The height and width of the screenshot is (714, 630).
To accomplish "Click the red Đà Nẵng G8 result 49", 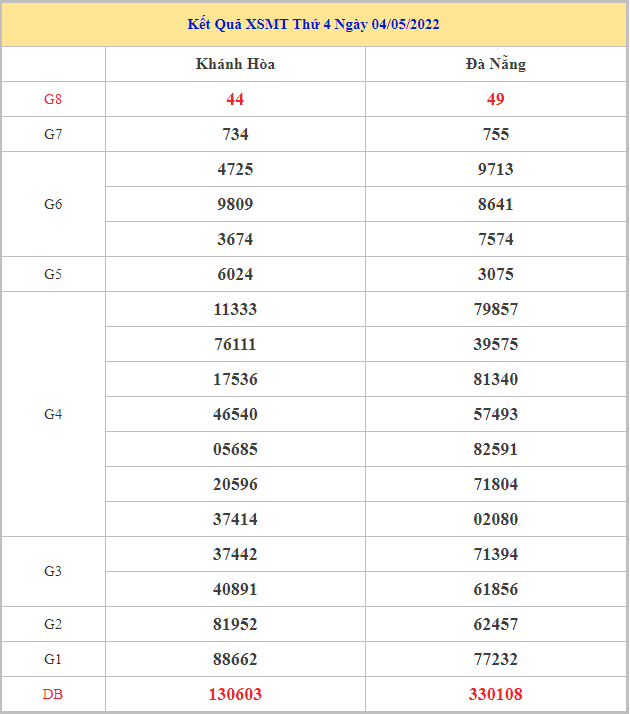I will pos(495,99).
